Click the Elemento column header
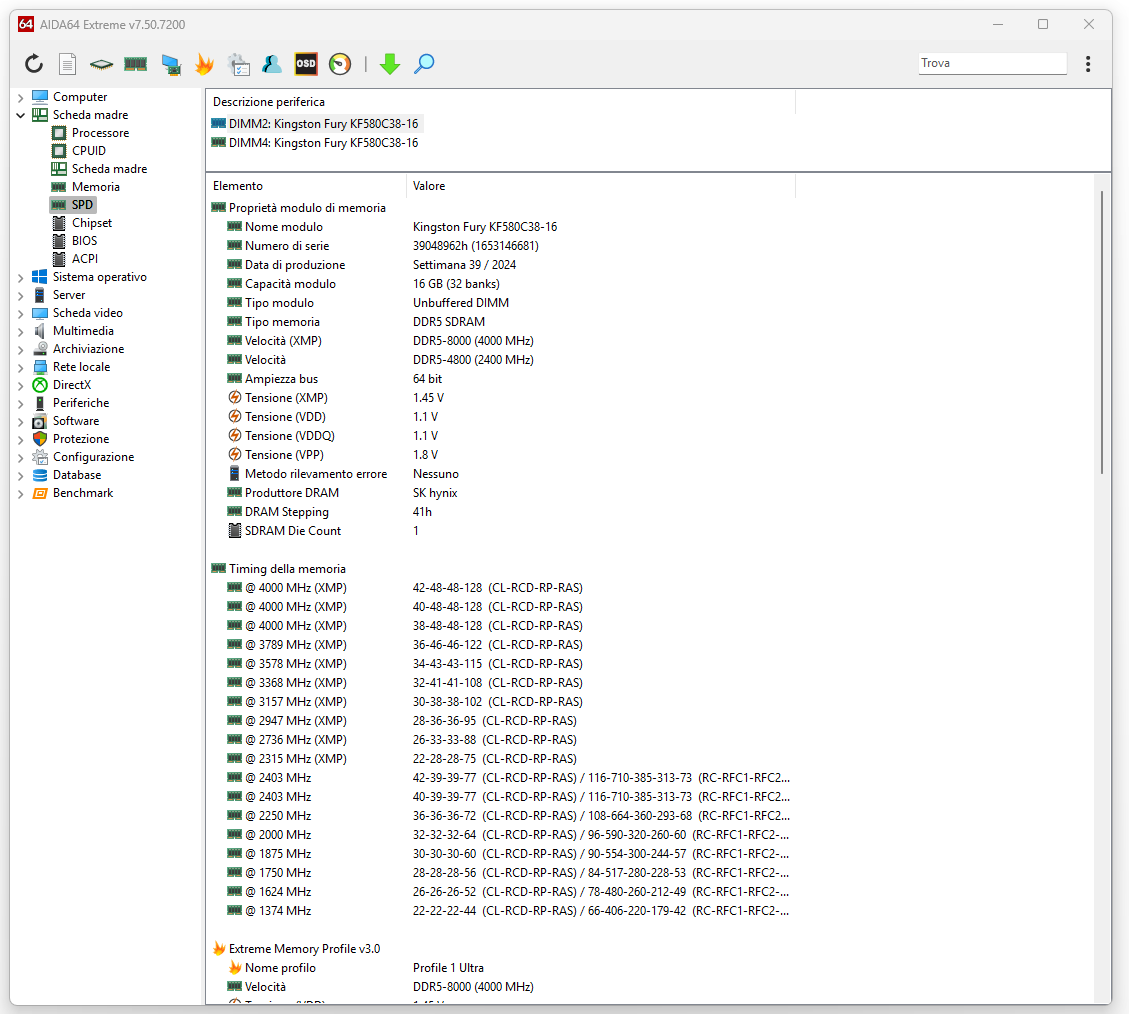 point(306,186)
